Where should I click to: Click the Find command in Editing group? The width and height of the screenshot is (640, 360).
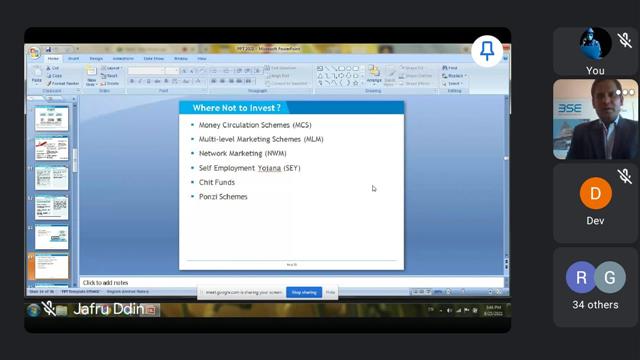click(x=450, y=68)
